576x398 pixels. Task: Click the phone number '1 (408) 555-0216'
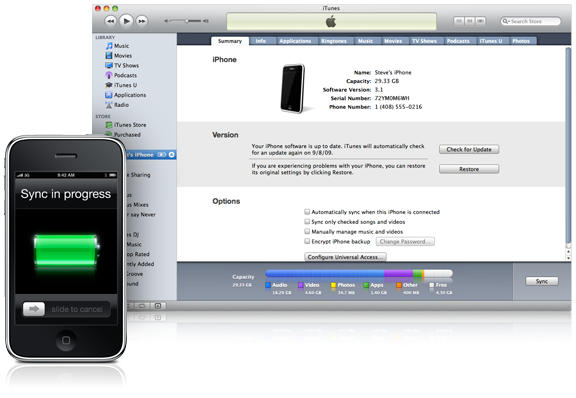398,107
